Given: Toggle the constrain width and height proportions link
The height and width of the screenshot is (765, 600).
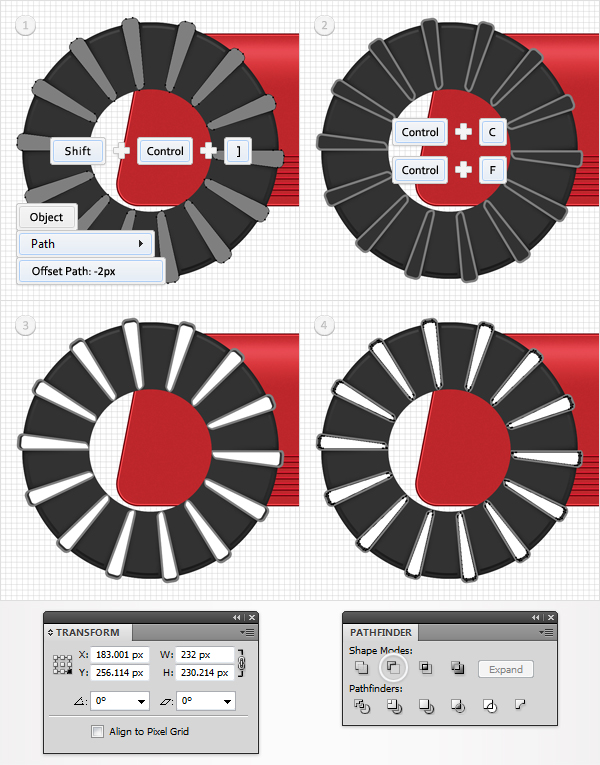Looking at the screenshot, I should coord(240,663).
